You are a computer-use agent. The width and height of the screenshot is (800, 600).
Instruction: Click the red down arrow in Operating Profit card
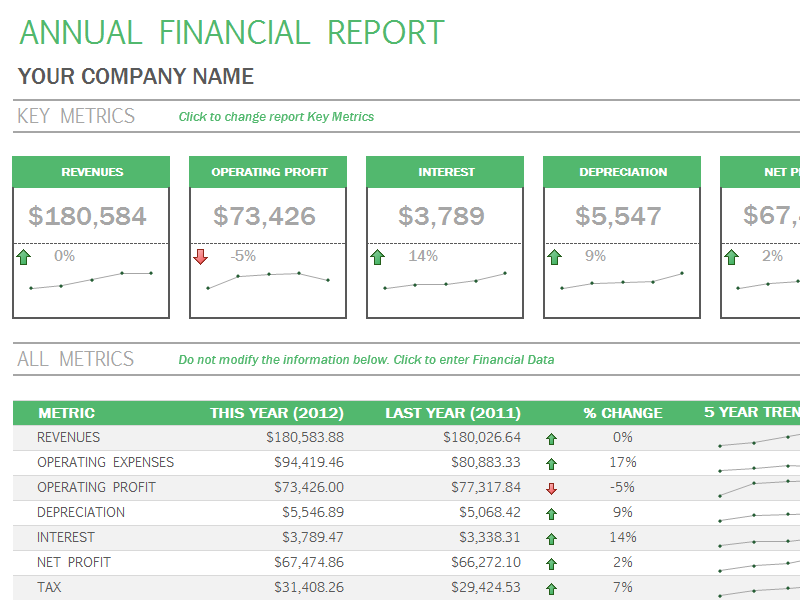[200, 258]
